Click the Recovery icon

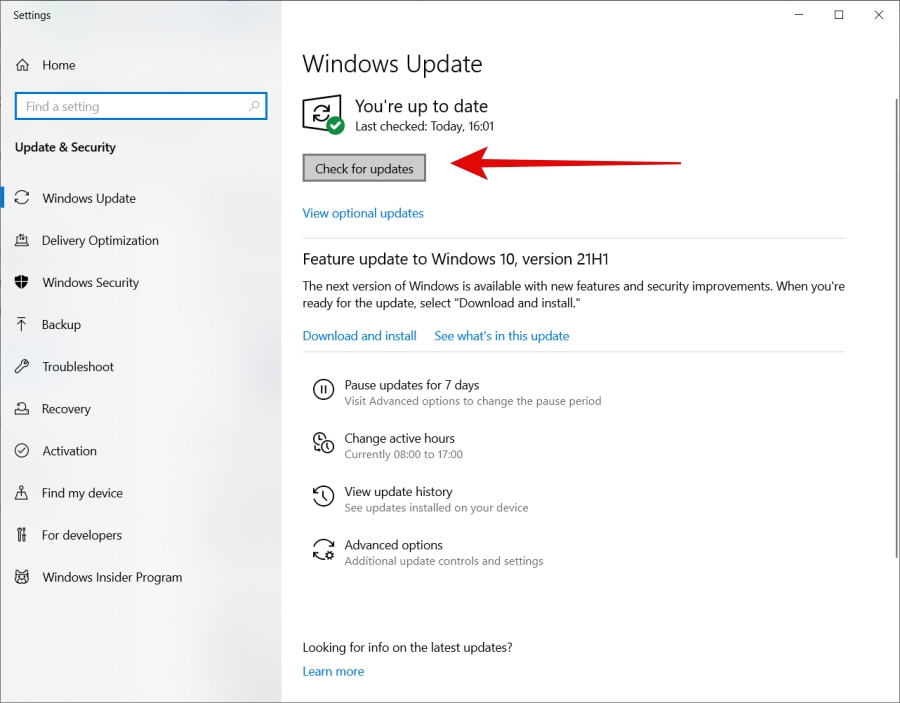pyautogui.click(x=22, y=409)
